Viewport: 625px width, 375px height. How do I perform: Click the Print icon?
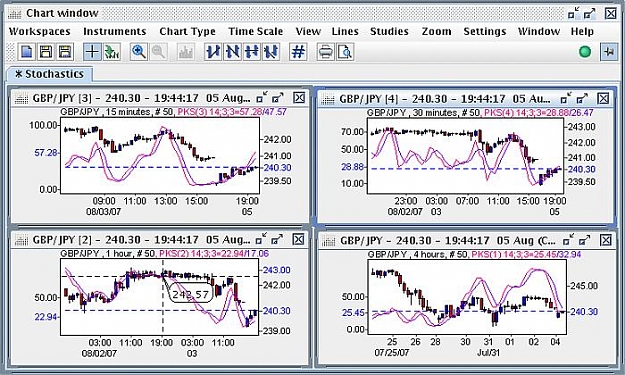pos(326,52)
